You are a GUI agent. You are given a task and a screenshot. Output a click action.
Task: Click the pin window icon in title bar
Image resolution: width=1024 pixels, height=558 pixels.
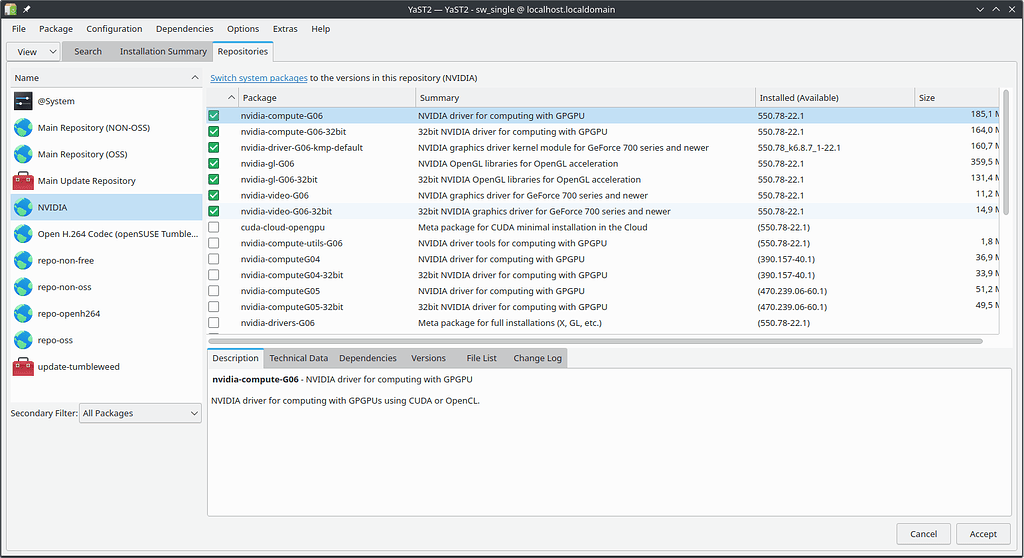(x=27, y=9)
